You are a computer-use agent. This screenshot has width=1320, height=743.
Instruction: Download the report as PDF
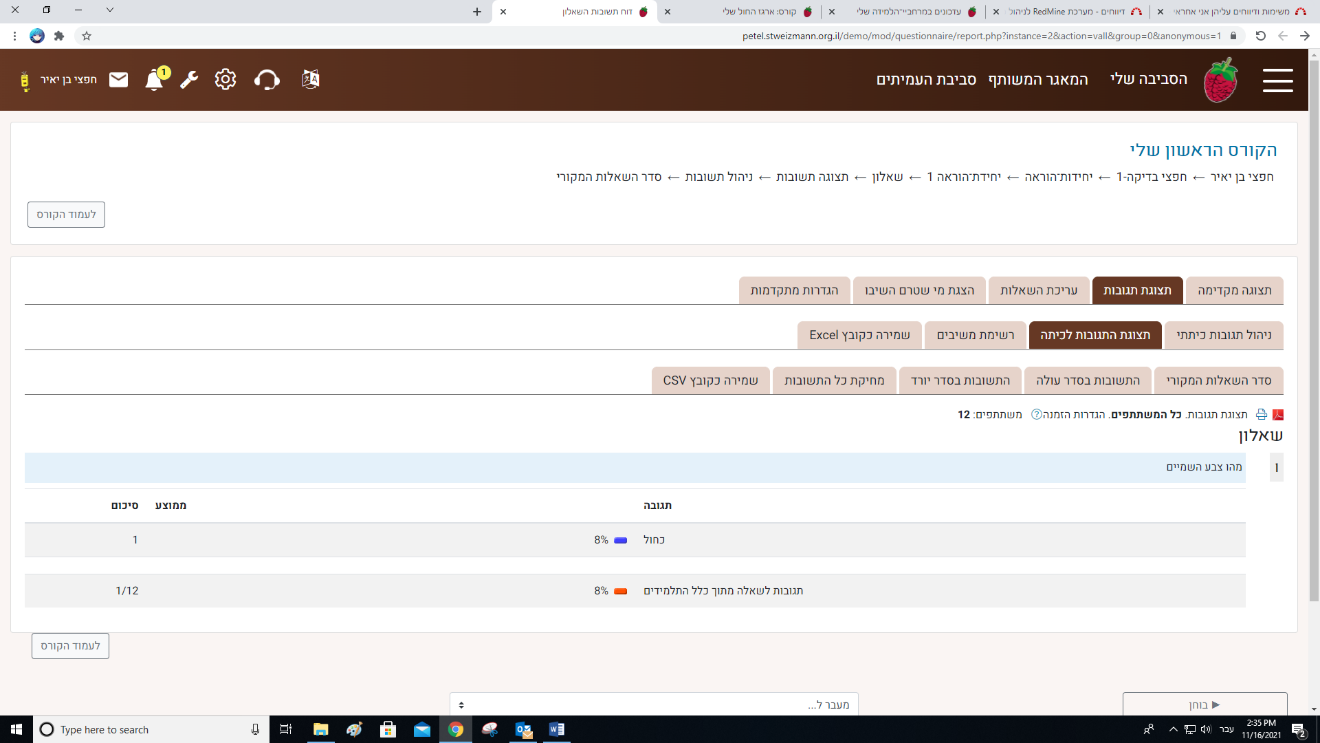(1277, 414)
